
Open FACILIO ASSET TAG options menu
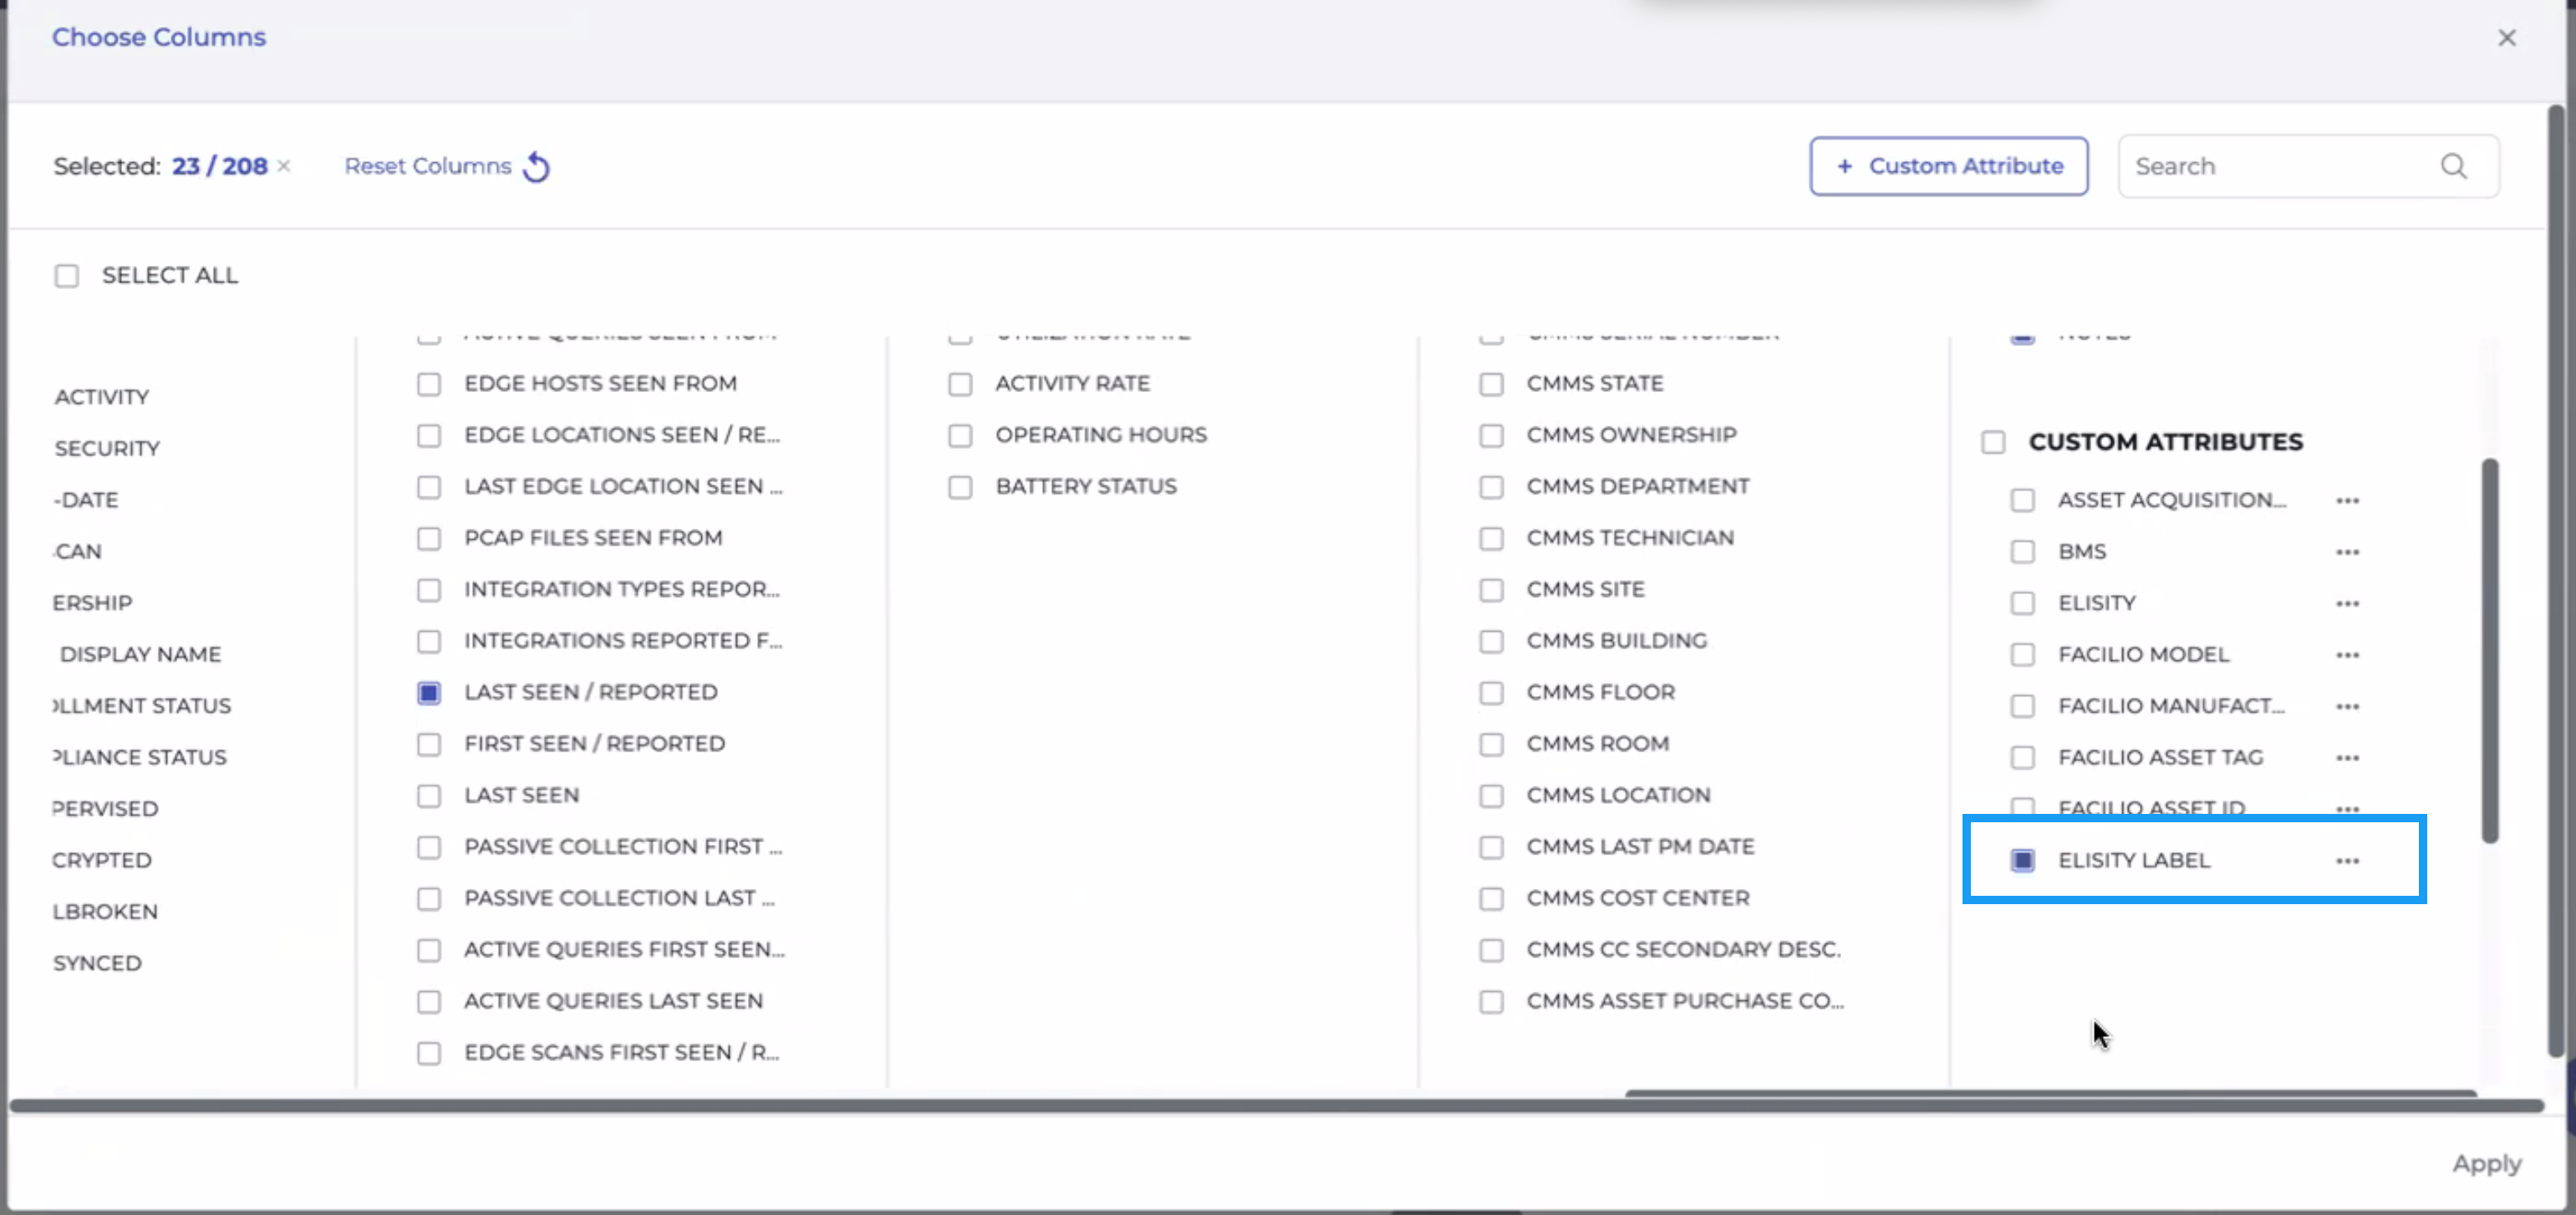[x=2347, y=758]
